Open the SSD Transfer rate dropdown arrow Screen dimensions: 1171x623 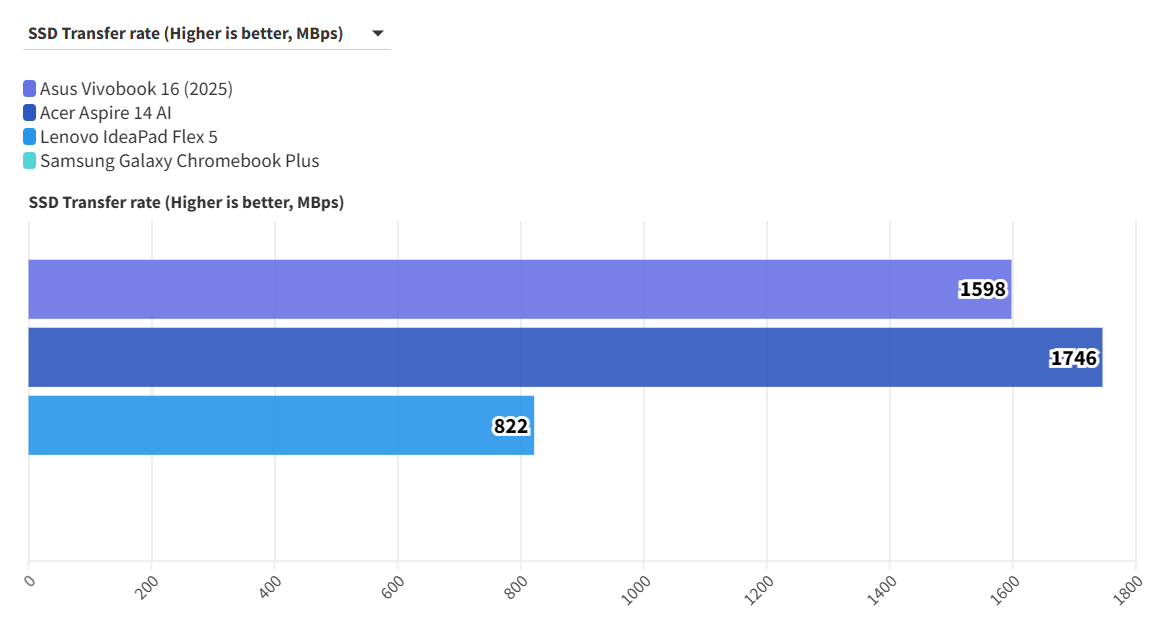pyautogui.click(x=378, y=34)
